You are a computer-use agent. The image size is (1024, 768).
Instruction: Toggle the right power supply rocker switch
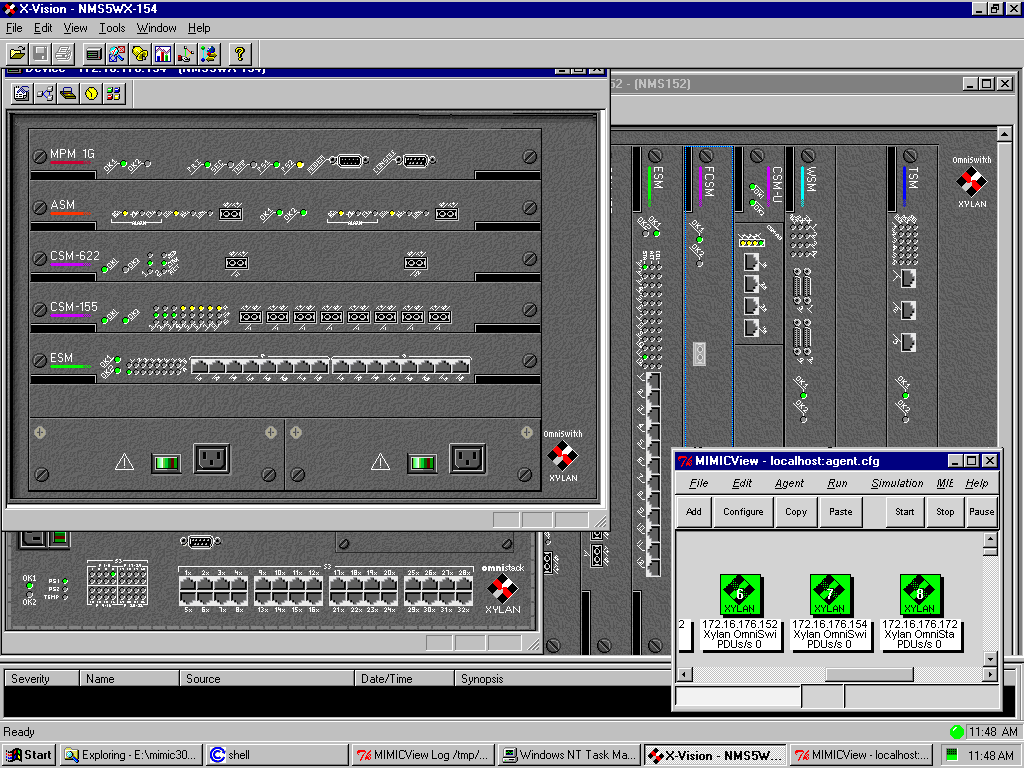click(x=422, y=463)
